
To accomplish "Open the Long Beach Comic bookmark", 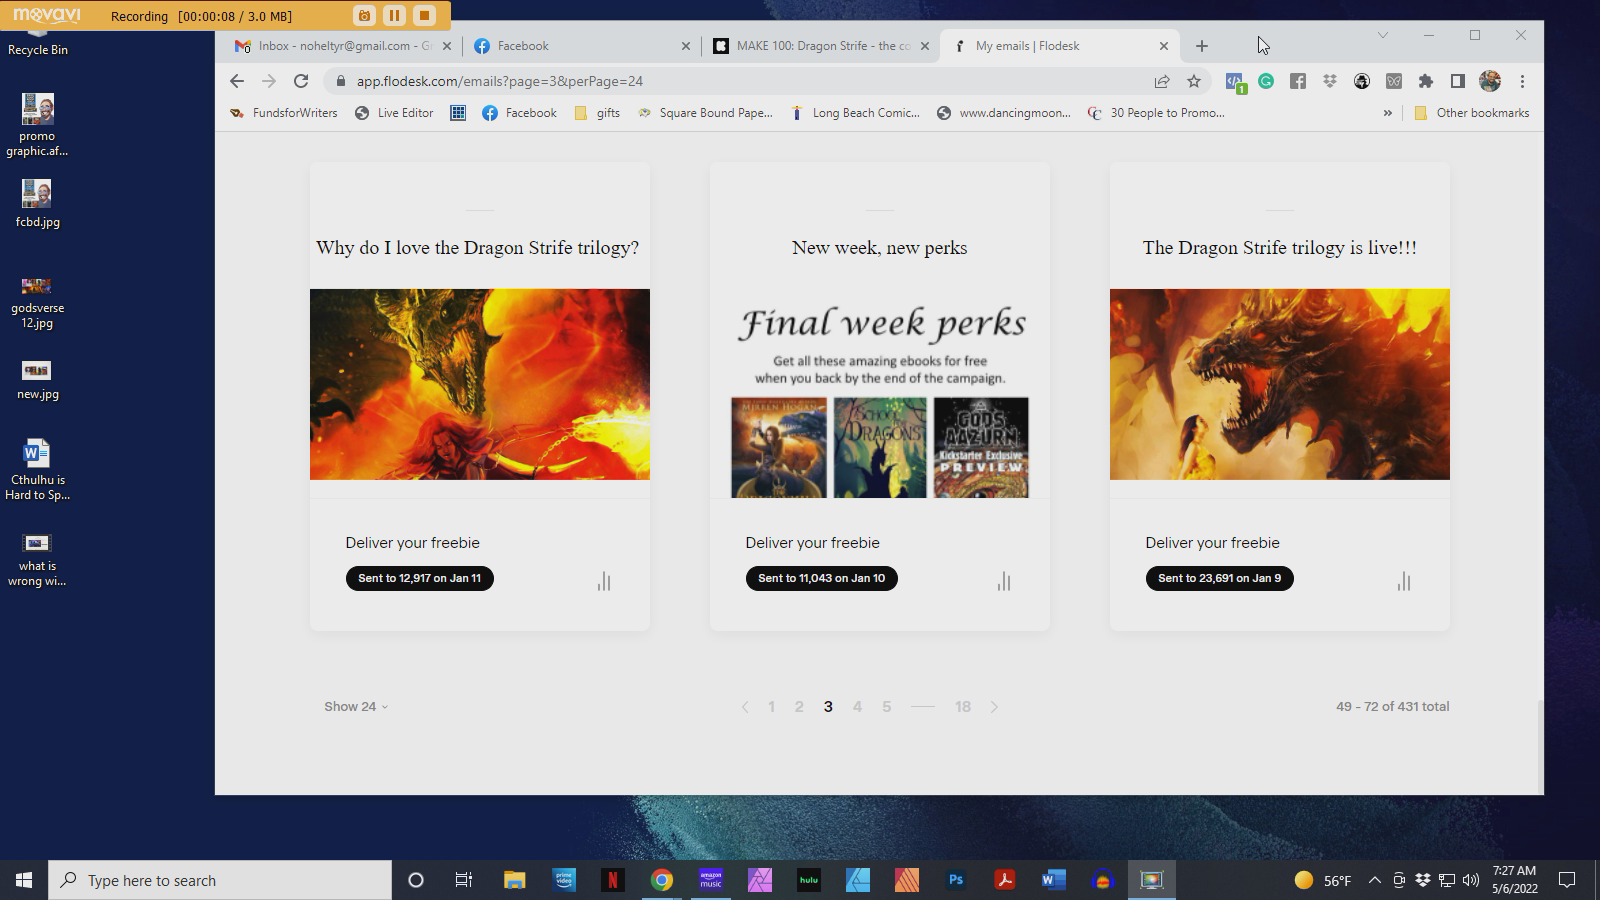I will click(855, 113).
